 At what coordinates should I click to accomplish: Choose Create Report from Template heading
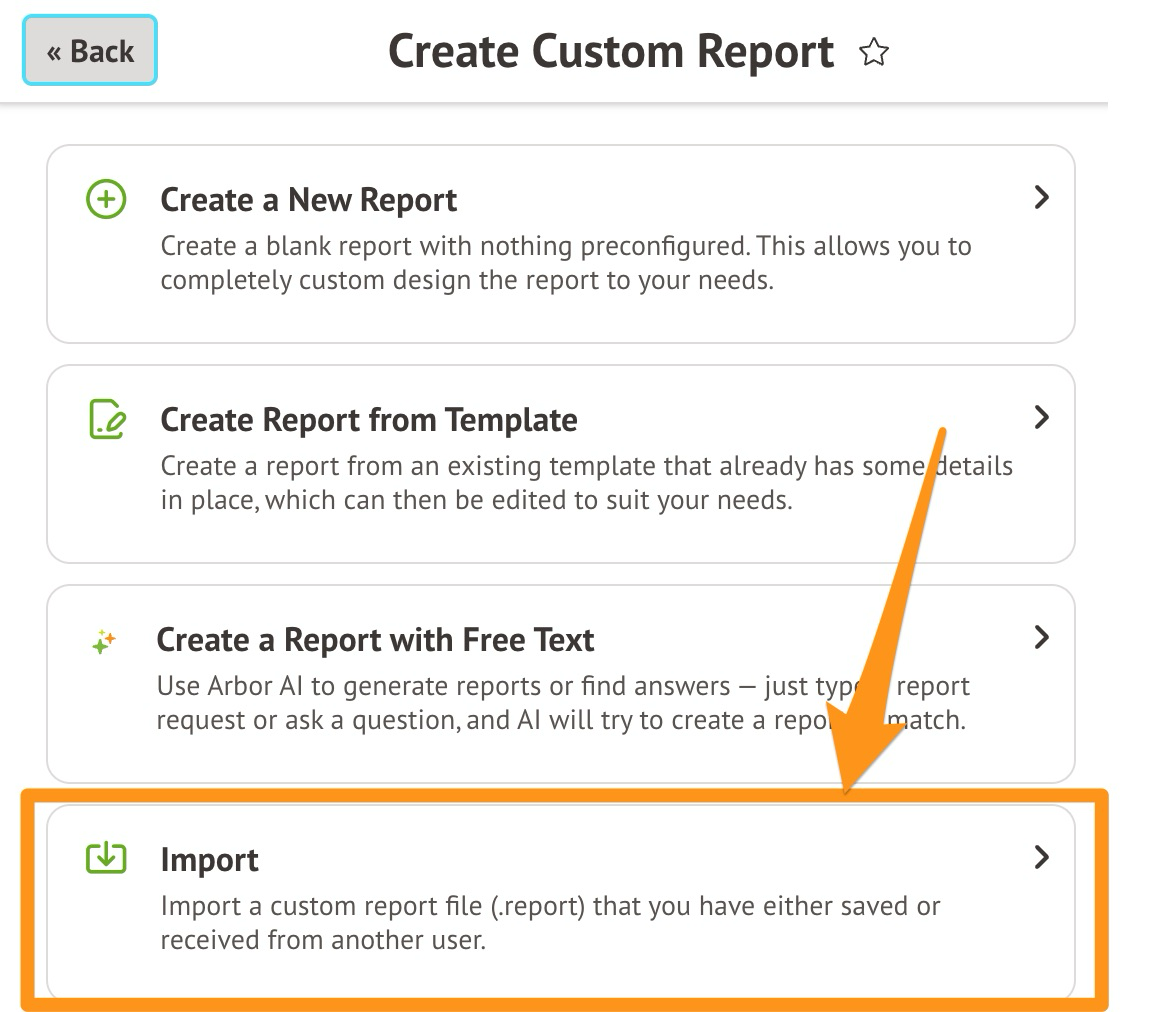(x=368, y=420)
